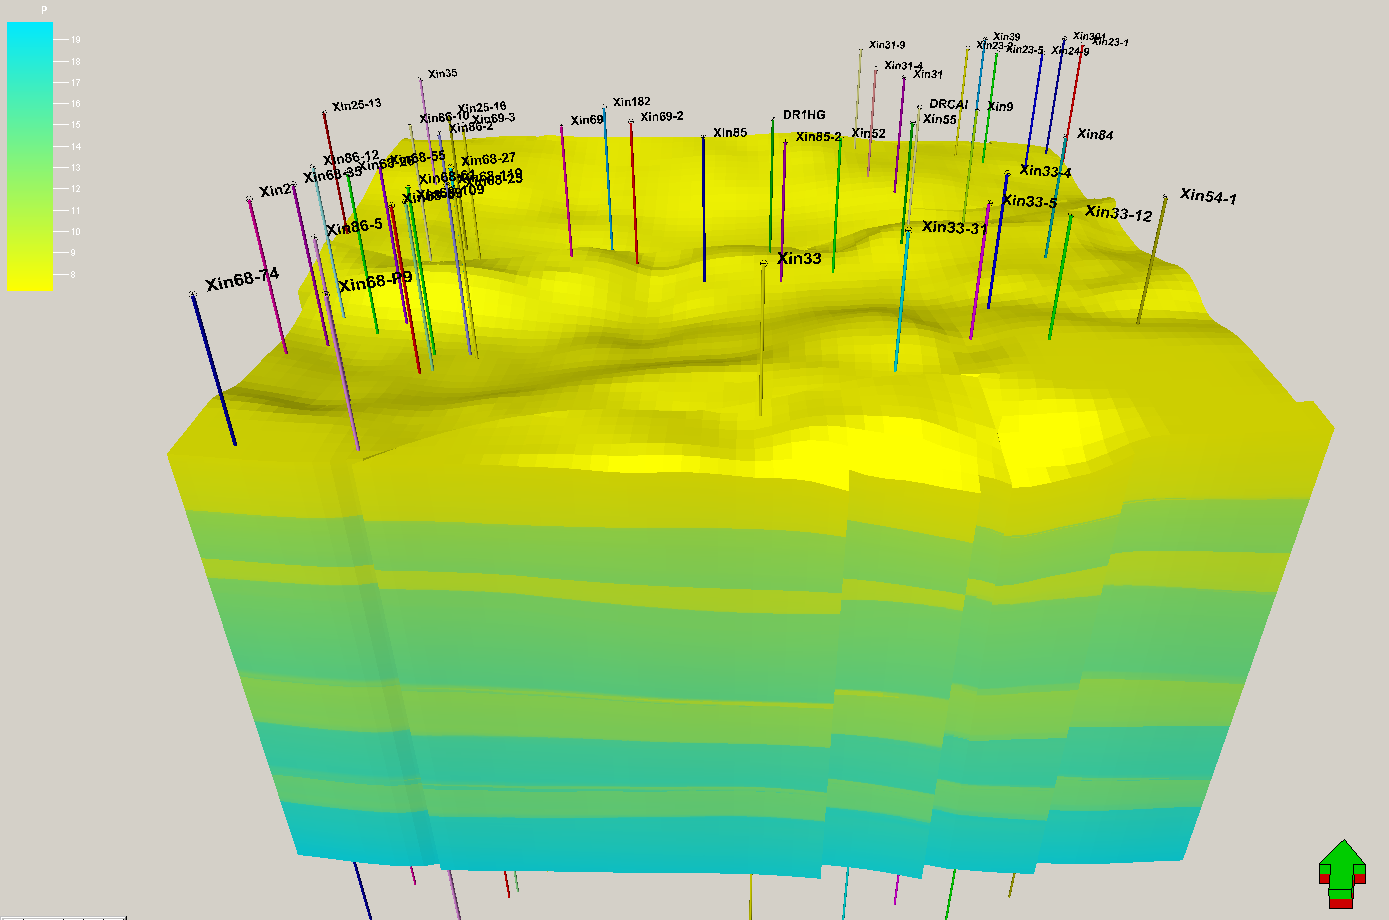Select the DR1HG well label

tap(804, 115)
